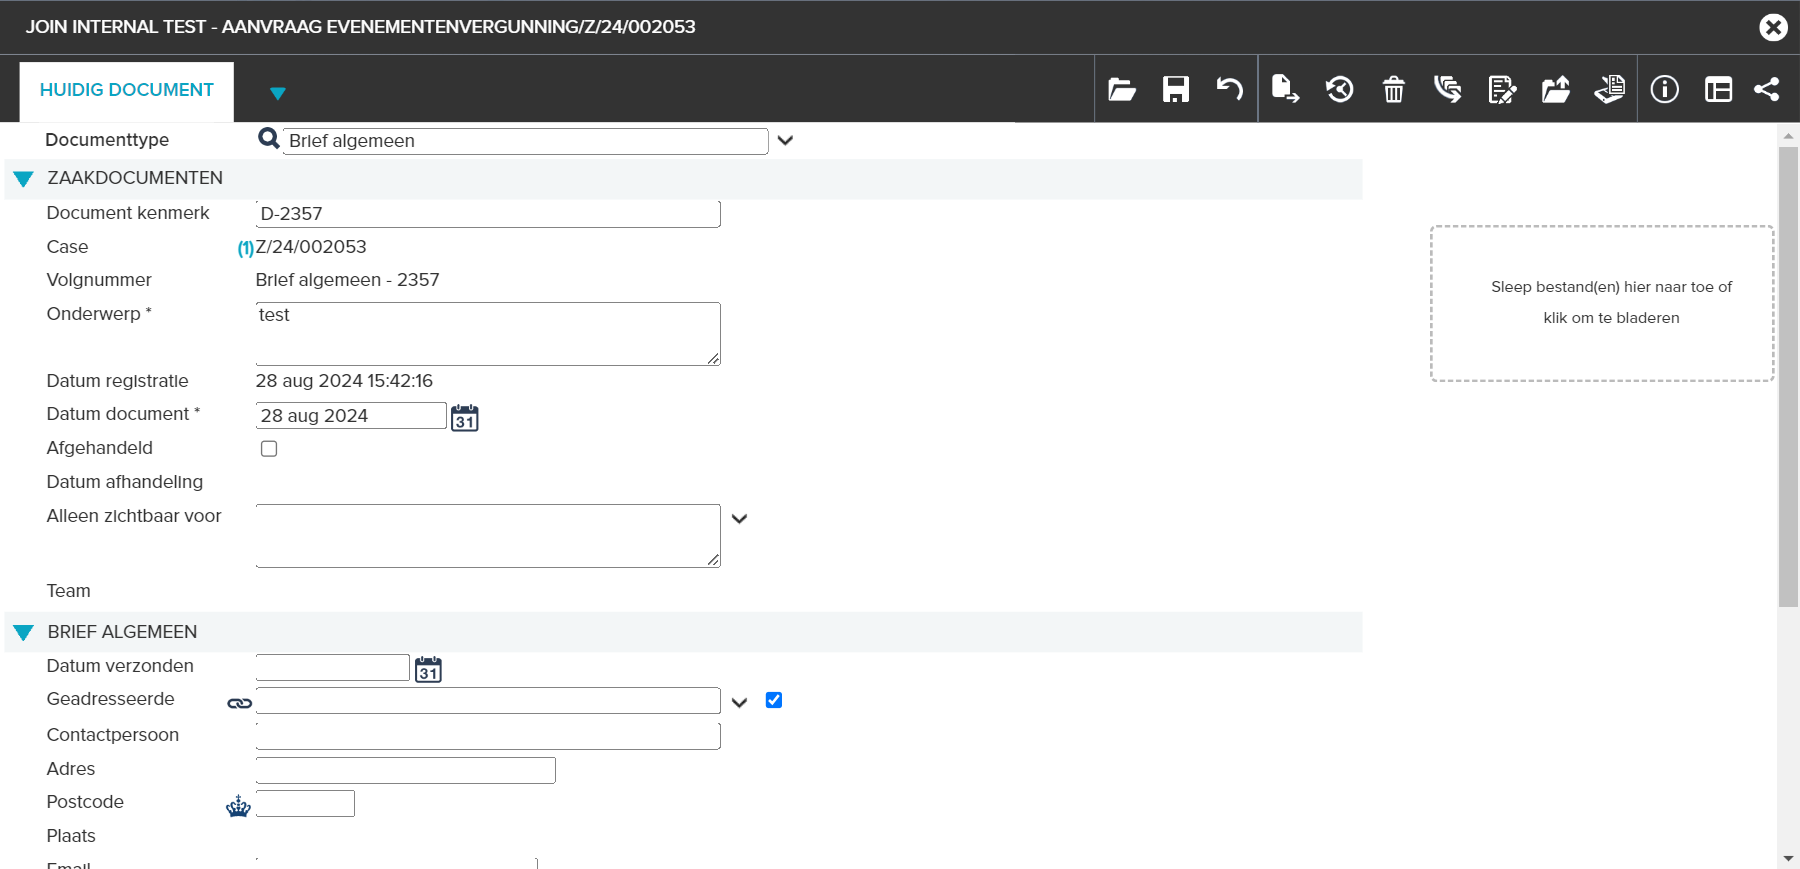Undo changes with the curved arrow icon

pos(1230,90)
